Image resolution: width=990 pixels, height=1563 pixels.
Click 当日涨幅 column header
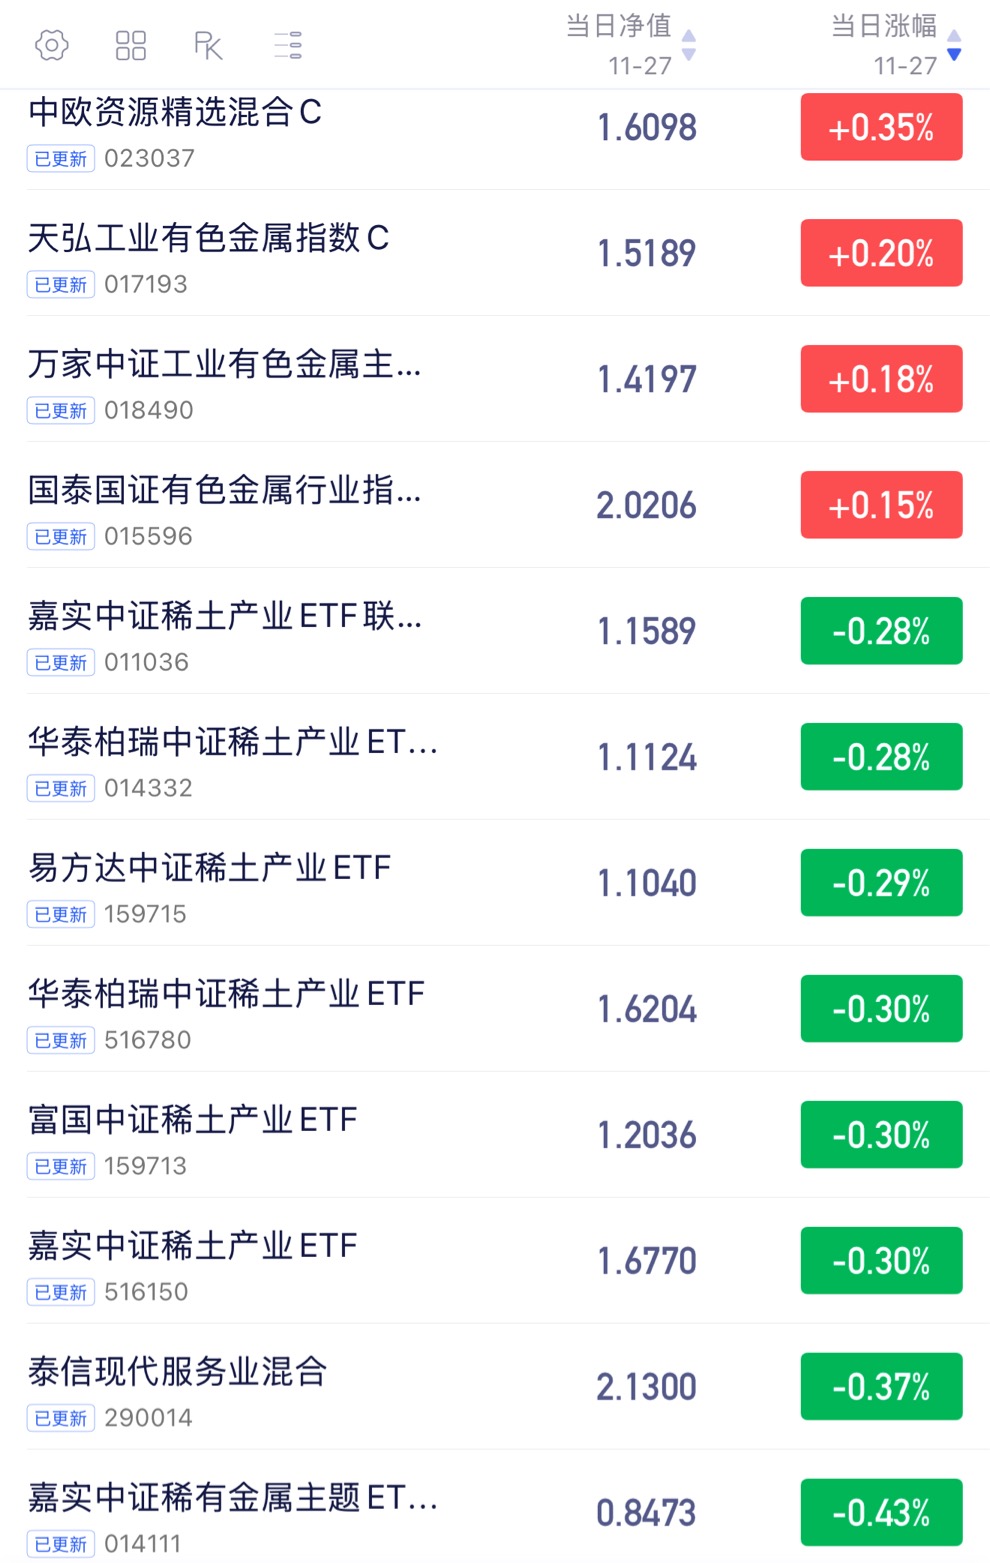(884, 26)
